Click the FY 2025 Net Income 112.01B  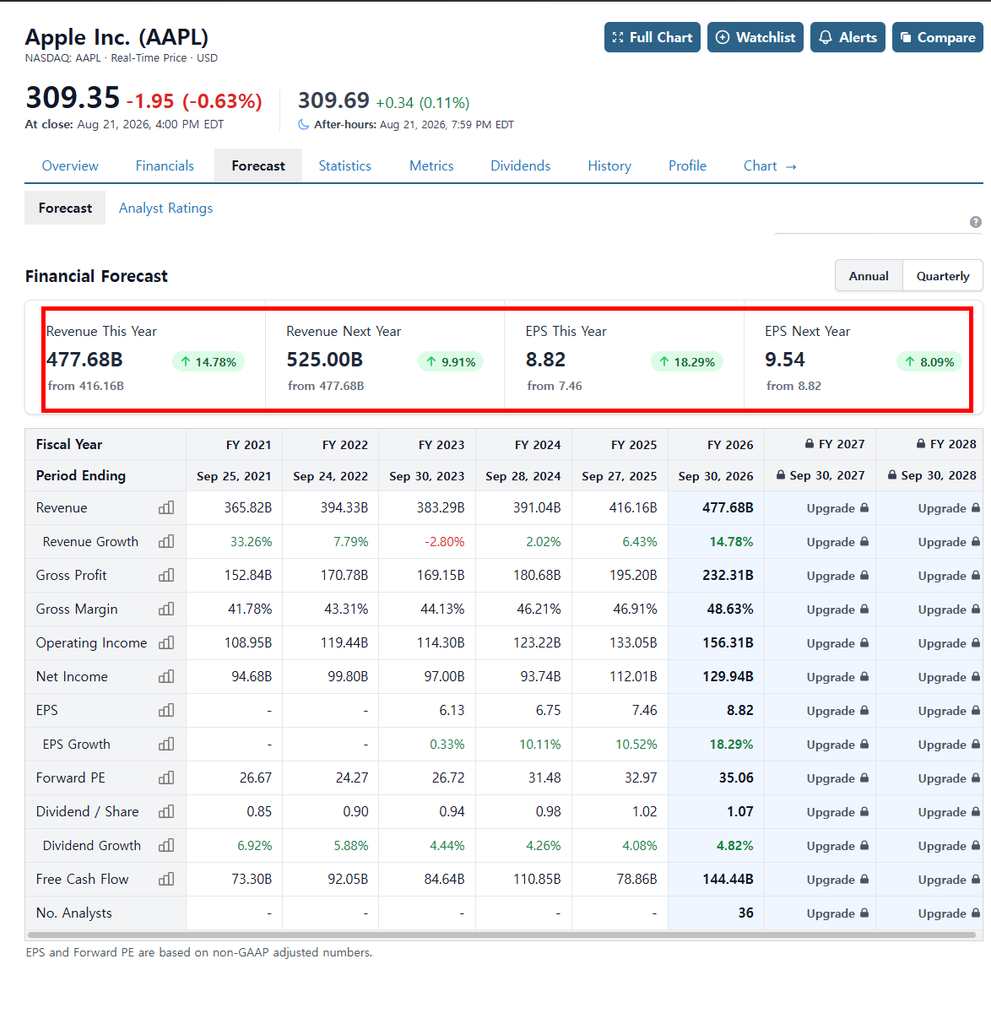pos(633,677)
